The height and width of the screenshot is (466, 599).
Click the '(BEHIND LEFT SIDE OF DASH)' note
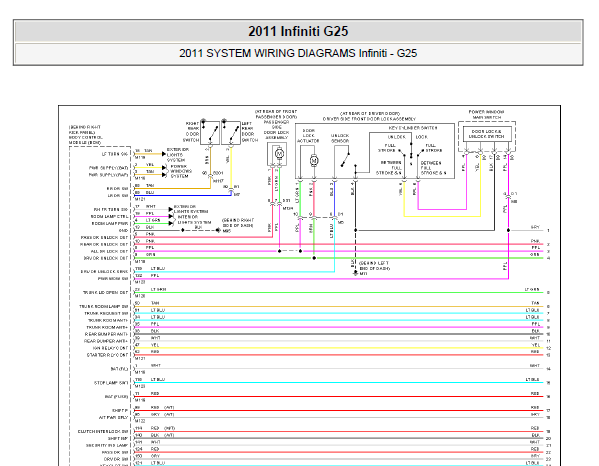click(x=374, y=266)
